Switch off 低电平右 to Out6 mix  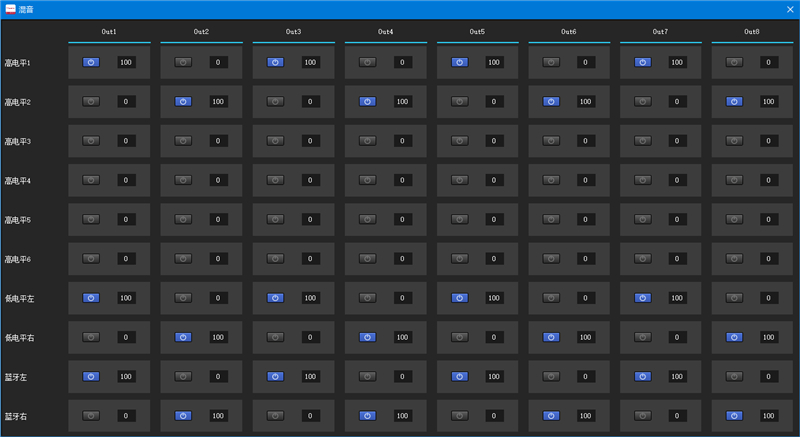point(551,337)
